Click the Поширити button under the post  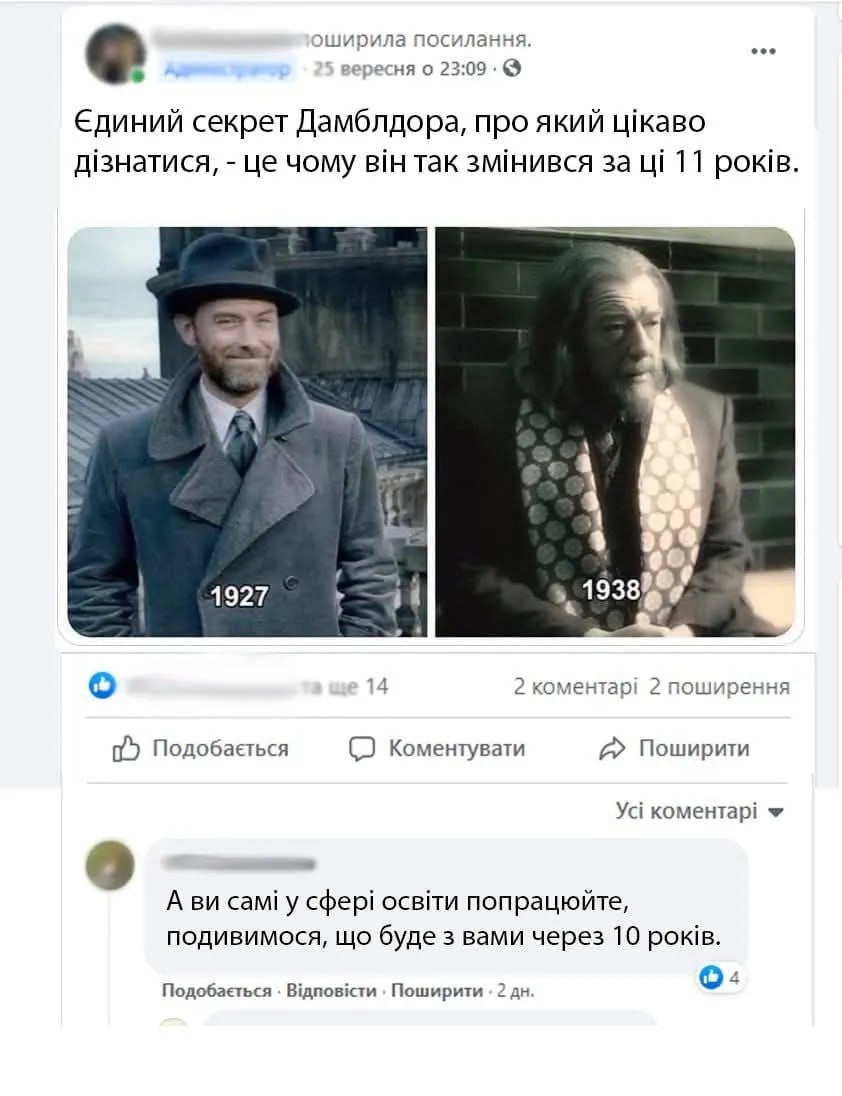(674, 749)
